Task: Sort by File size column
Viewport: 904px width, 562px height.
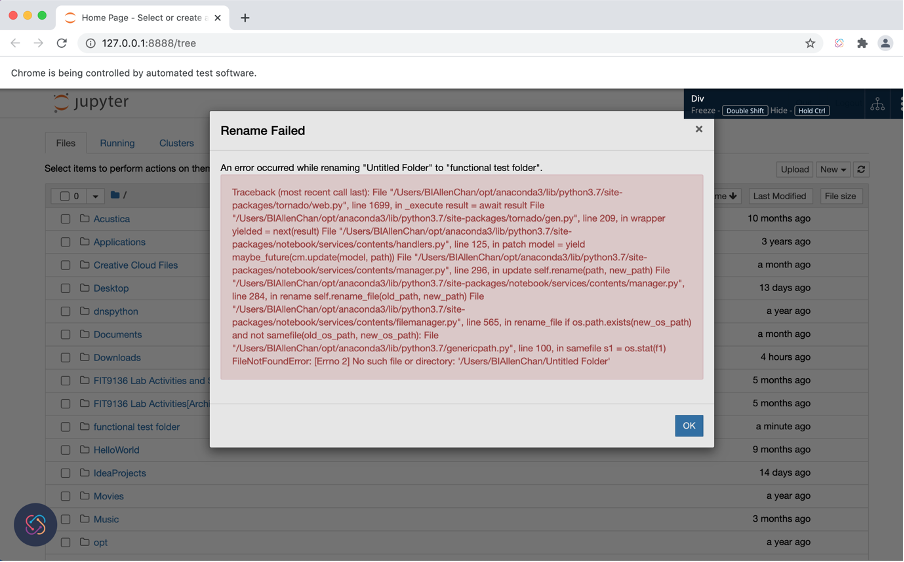Action: tap(840, 196)
